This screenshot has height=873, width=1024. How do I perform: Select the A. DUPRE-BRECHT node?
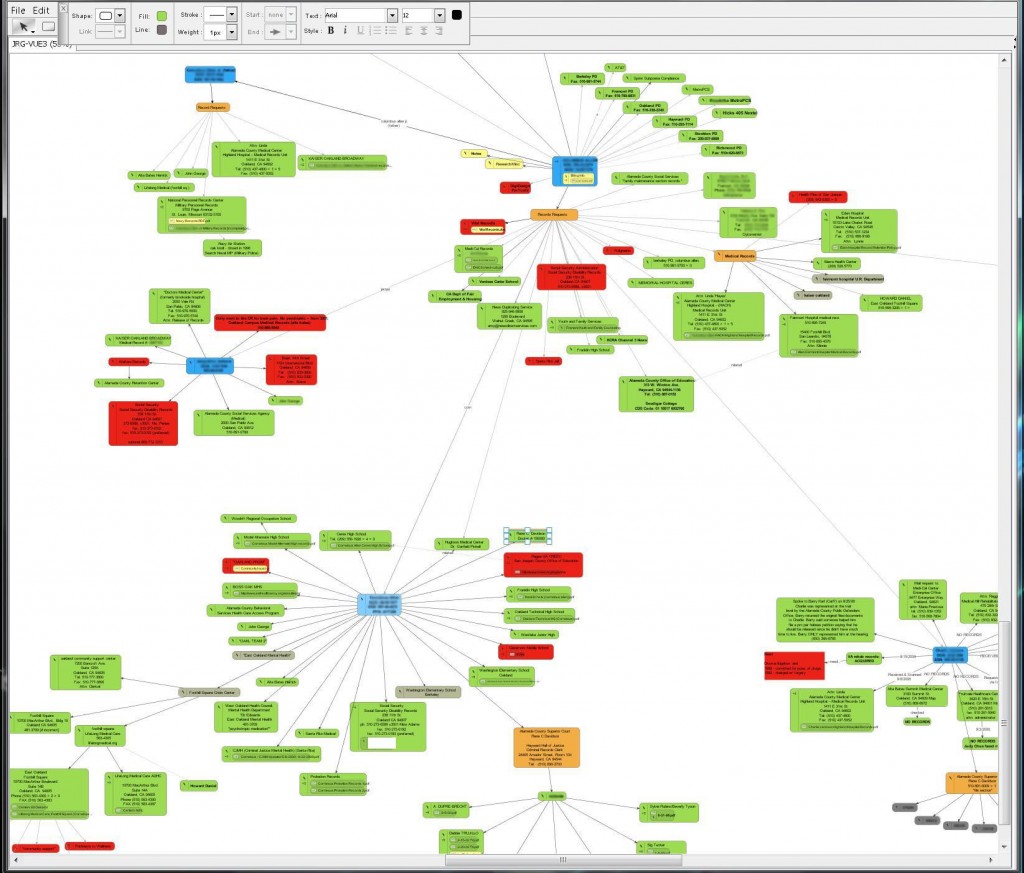(446, 810)
